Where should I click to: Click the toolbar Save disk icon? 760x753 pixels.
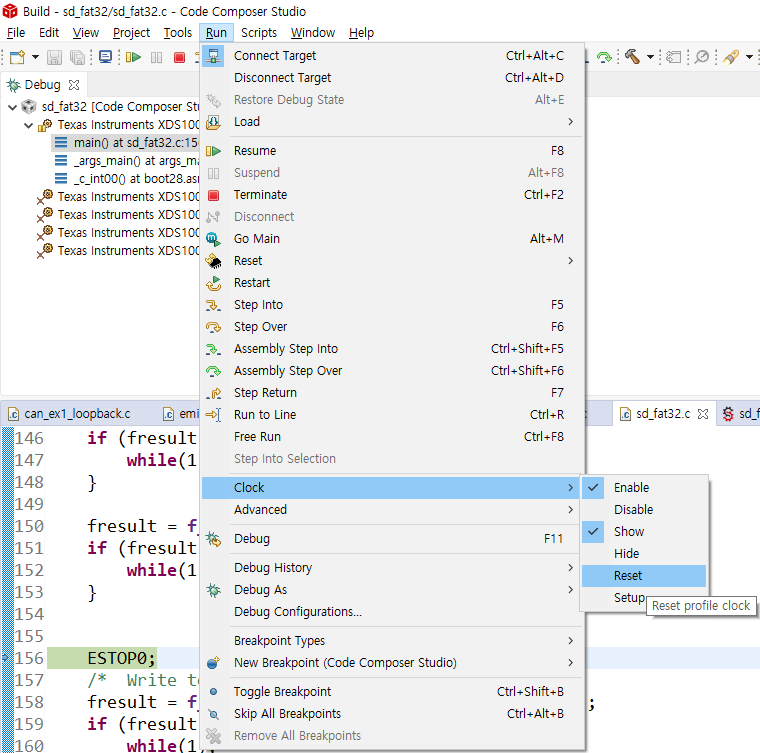(54, 57)
